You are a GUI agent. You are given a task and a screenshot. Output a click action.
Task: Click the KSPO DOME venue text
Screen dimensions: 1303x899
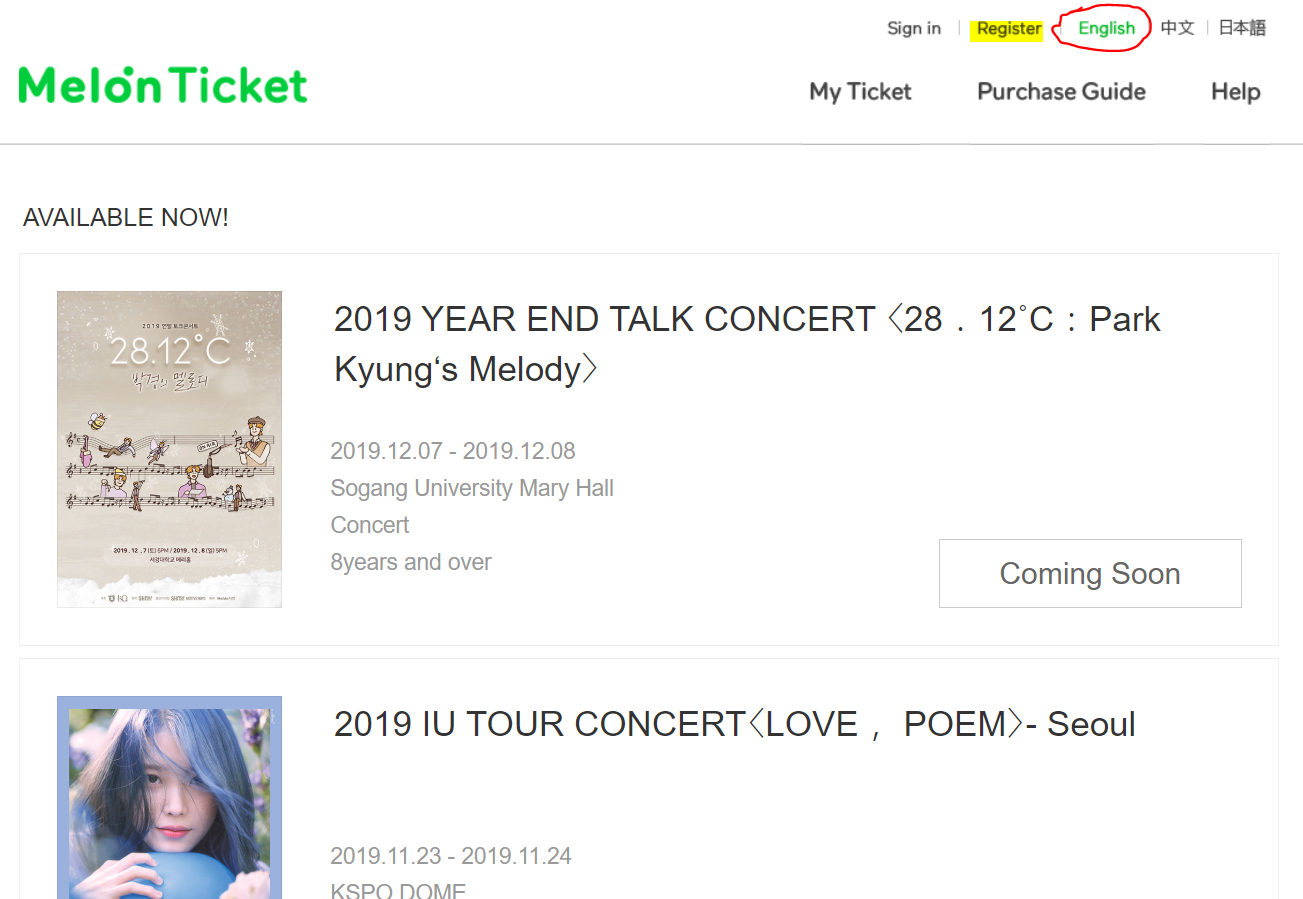397,888
